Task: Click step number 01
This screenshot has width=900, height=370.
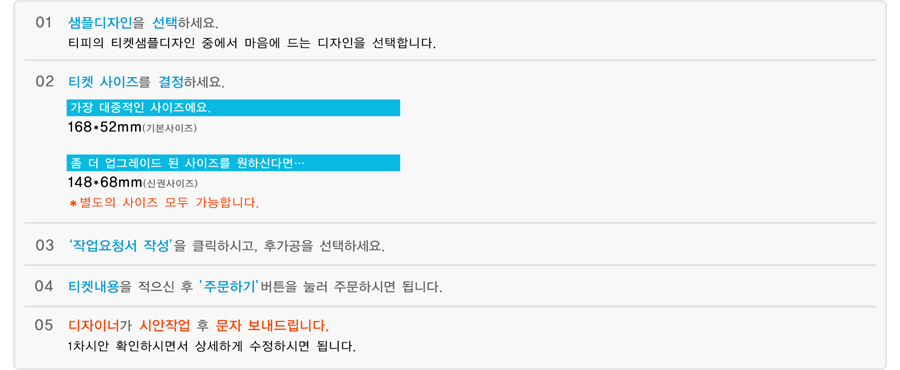Action: tap(44, 23)
